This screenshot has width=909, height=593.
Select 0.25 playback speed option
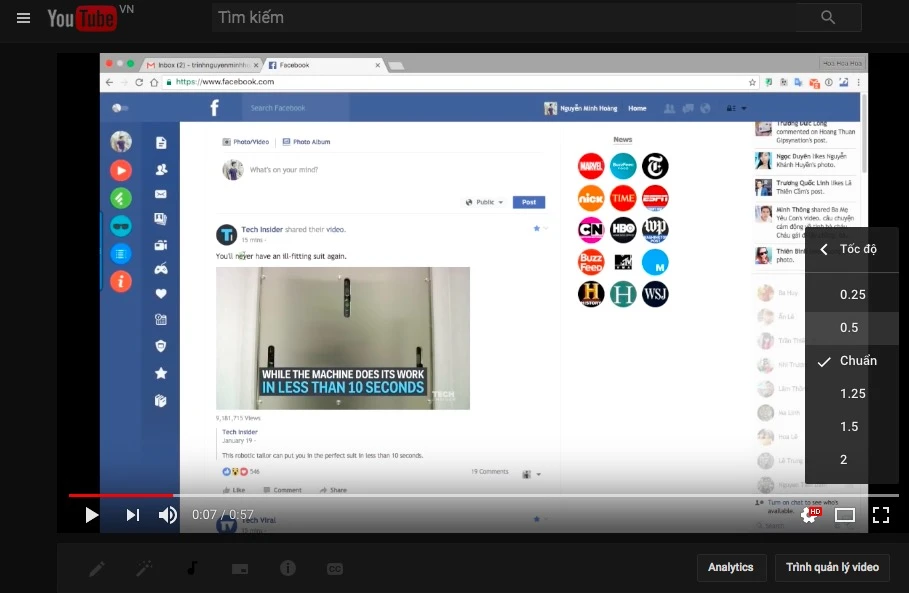pos(853,294)
